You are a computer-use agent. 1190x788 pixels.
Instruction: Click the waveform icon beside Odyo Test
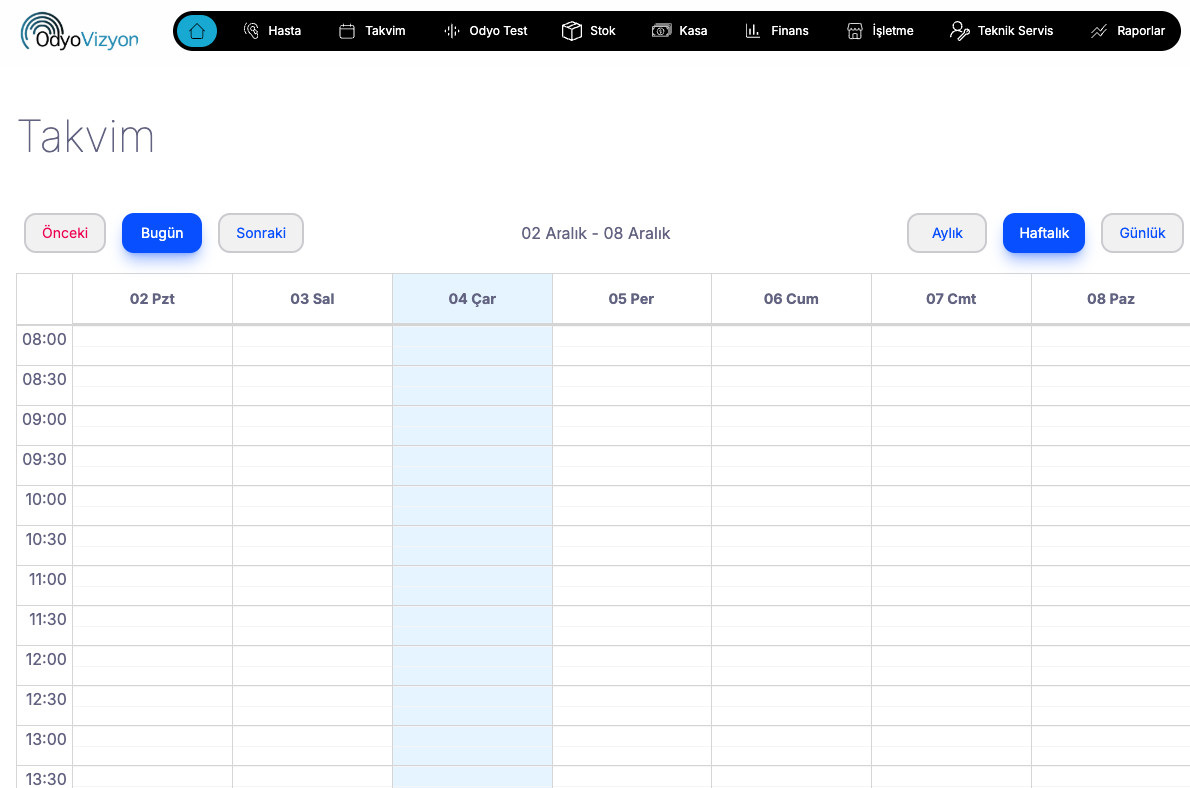point(452,31)
